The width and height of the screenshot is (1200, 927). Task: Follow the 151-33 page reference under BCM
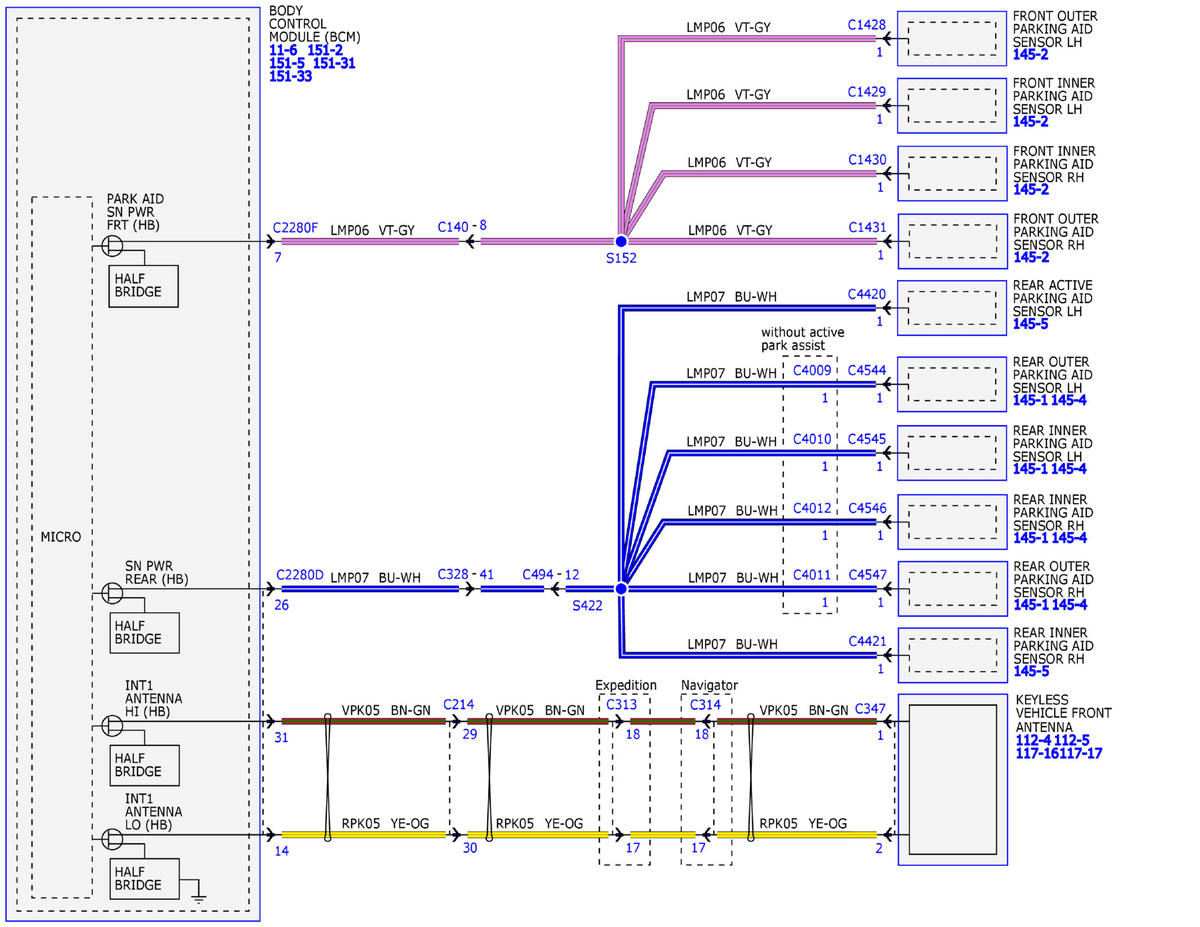tap(291, 76)
